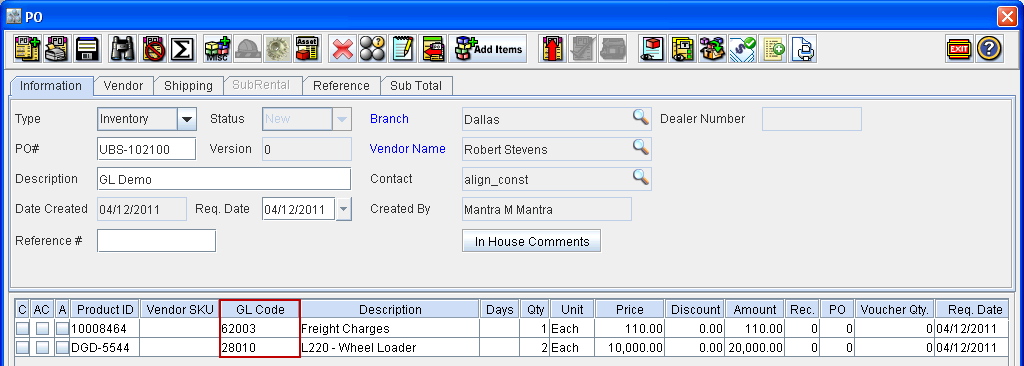
Task: Delete selected item with red X icon
Action: click(342, 49)
